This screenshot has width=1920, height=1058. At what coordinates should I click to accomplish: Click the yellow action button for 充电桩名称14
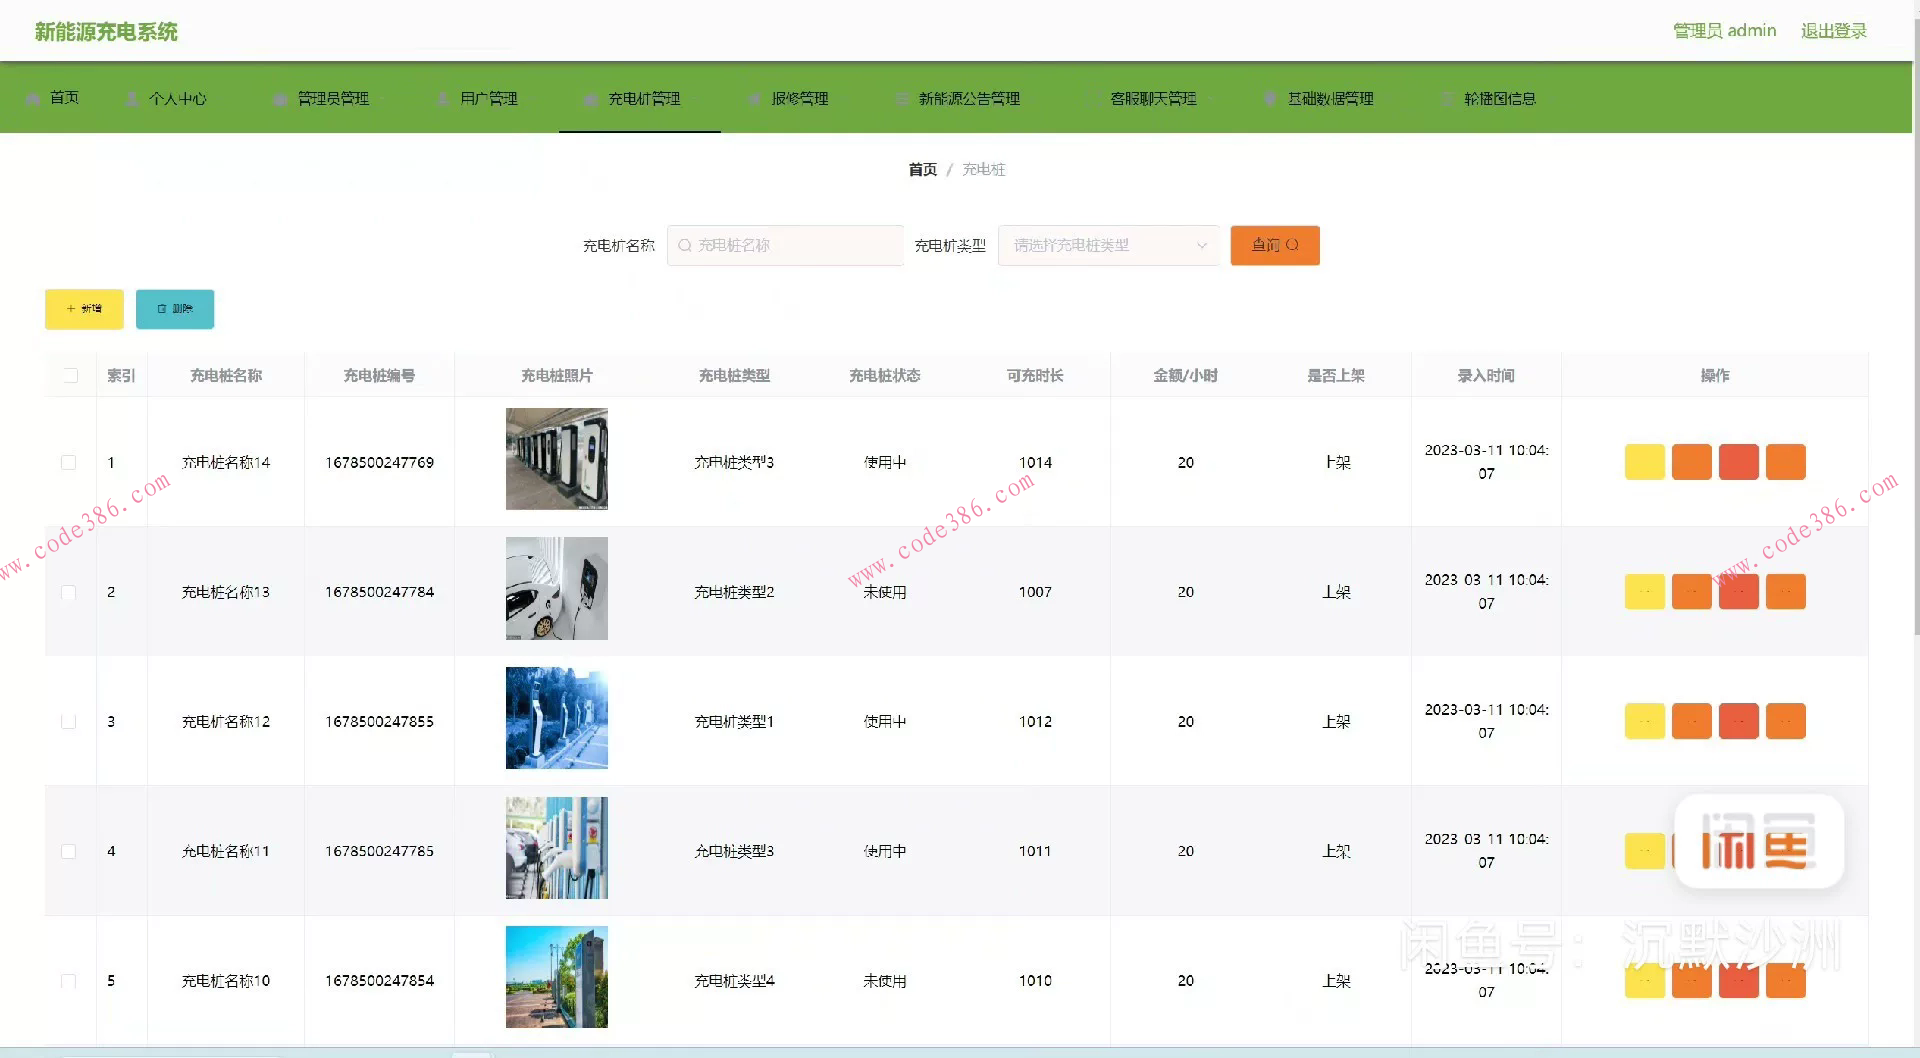click(x=1644, y=461)
